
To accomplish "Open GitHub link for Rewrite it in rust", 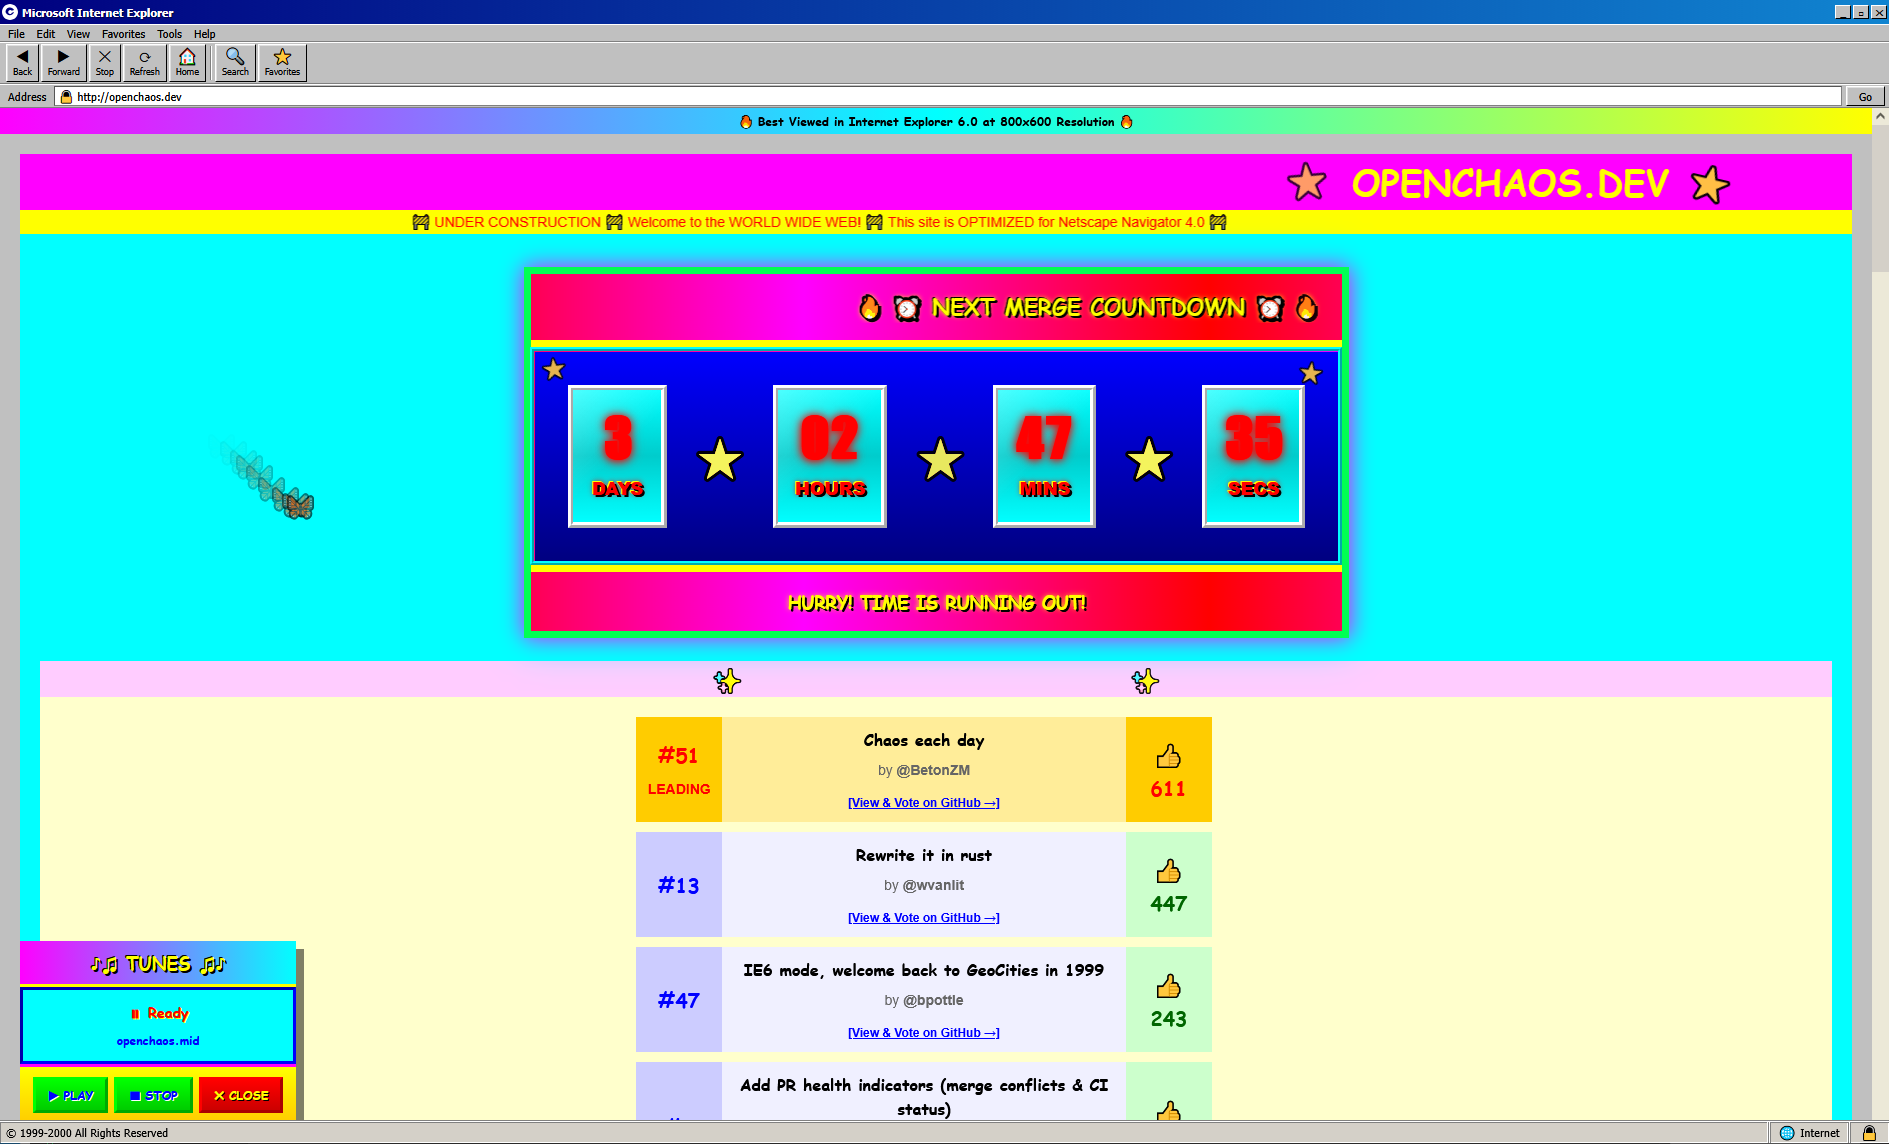I will click(x=923, y=918).
